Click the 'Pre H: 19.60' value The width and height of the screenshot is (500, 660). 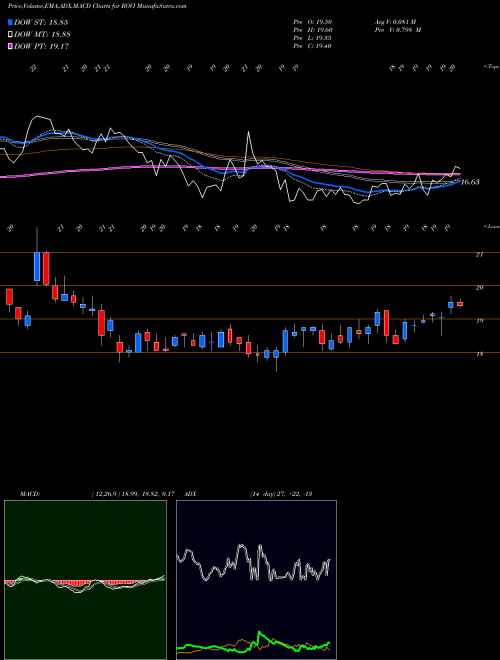point(313,30)
